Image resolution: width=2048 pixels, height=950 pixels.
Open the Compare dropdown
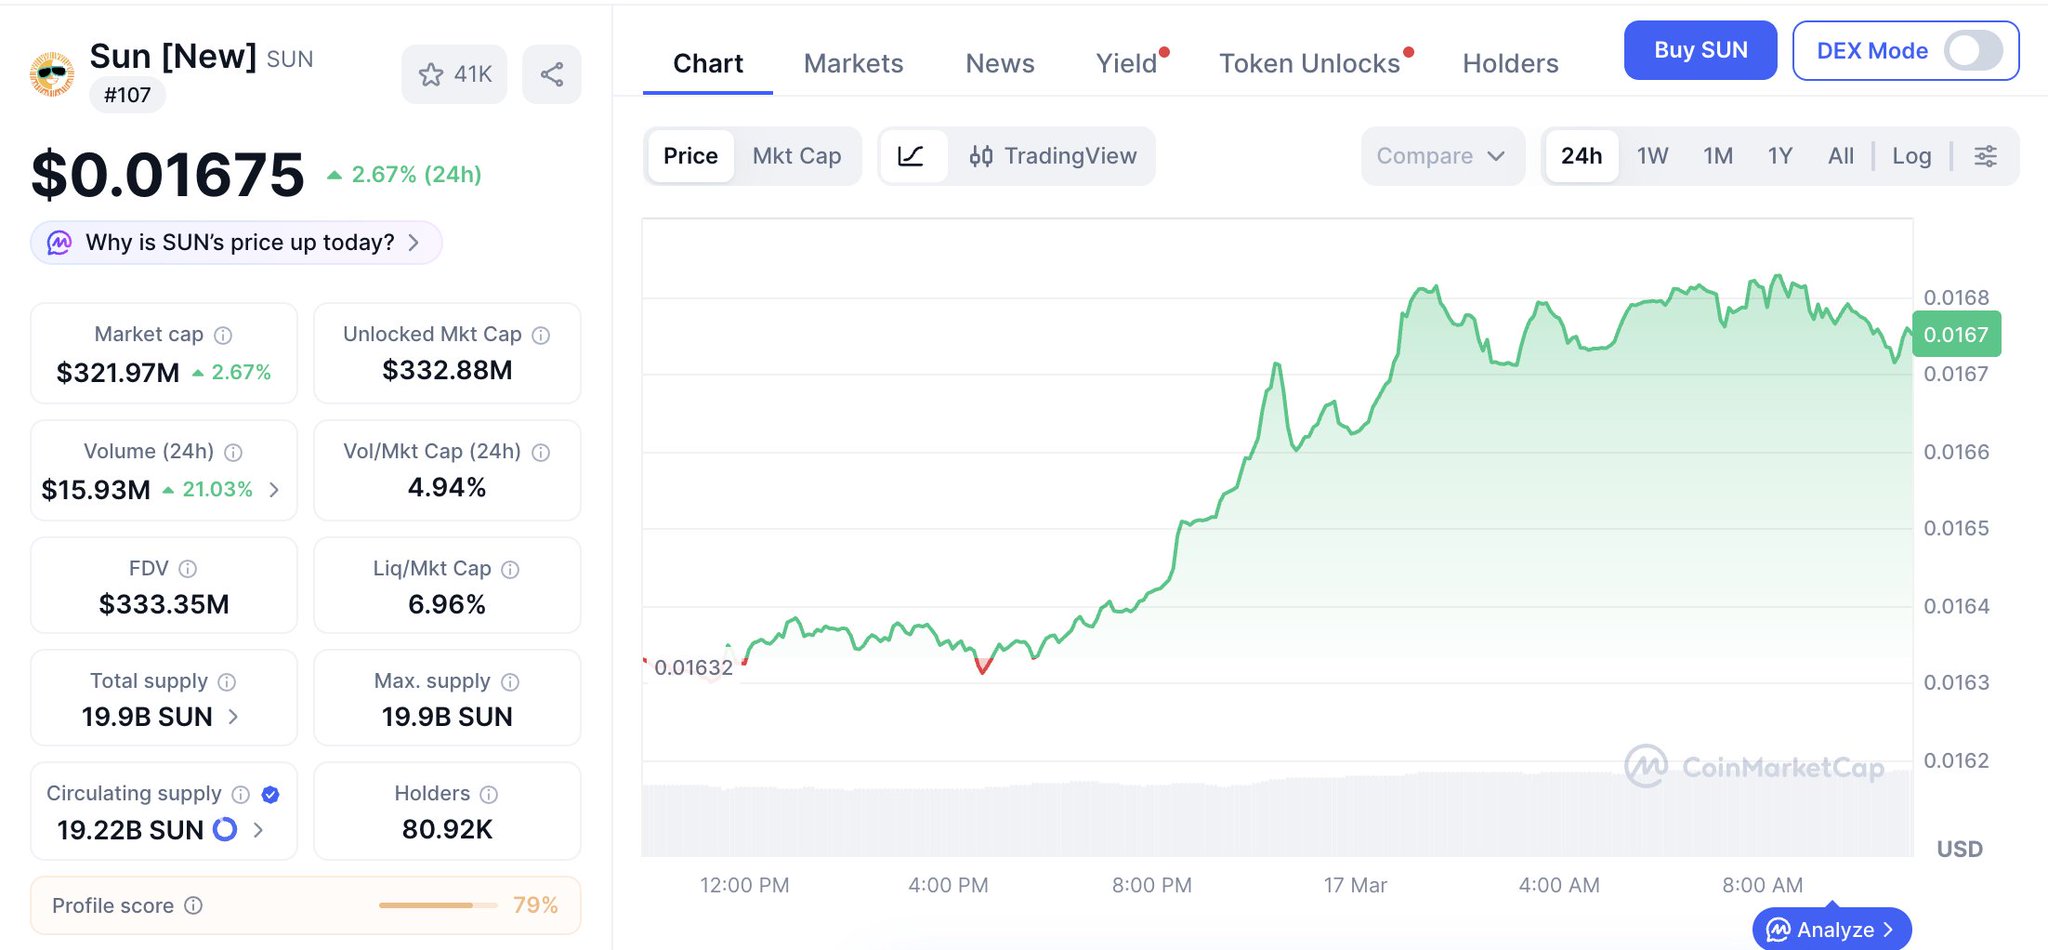pos(1441,156)
